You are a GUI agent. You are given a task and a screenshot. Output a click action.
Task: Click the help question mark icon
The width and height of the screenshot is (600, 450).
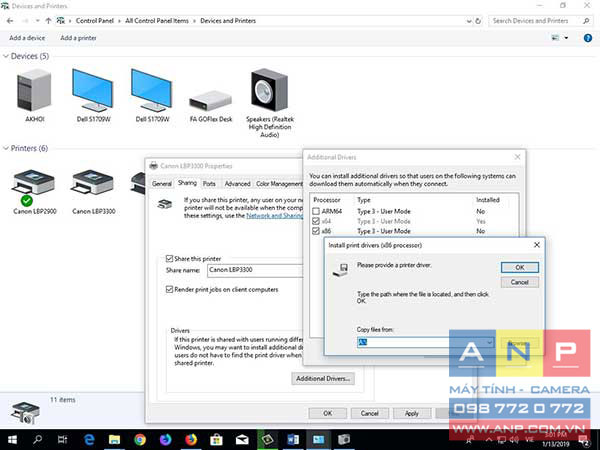pos(588,38)
